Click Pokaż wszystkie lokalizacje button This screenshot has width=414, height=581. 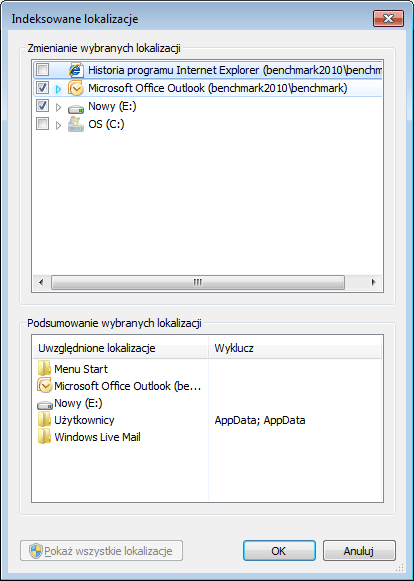tap(102, 551)
